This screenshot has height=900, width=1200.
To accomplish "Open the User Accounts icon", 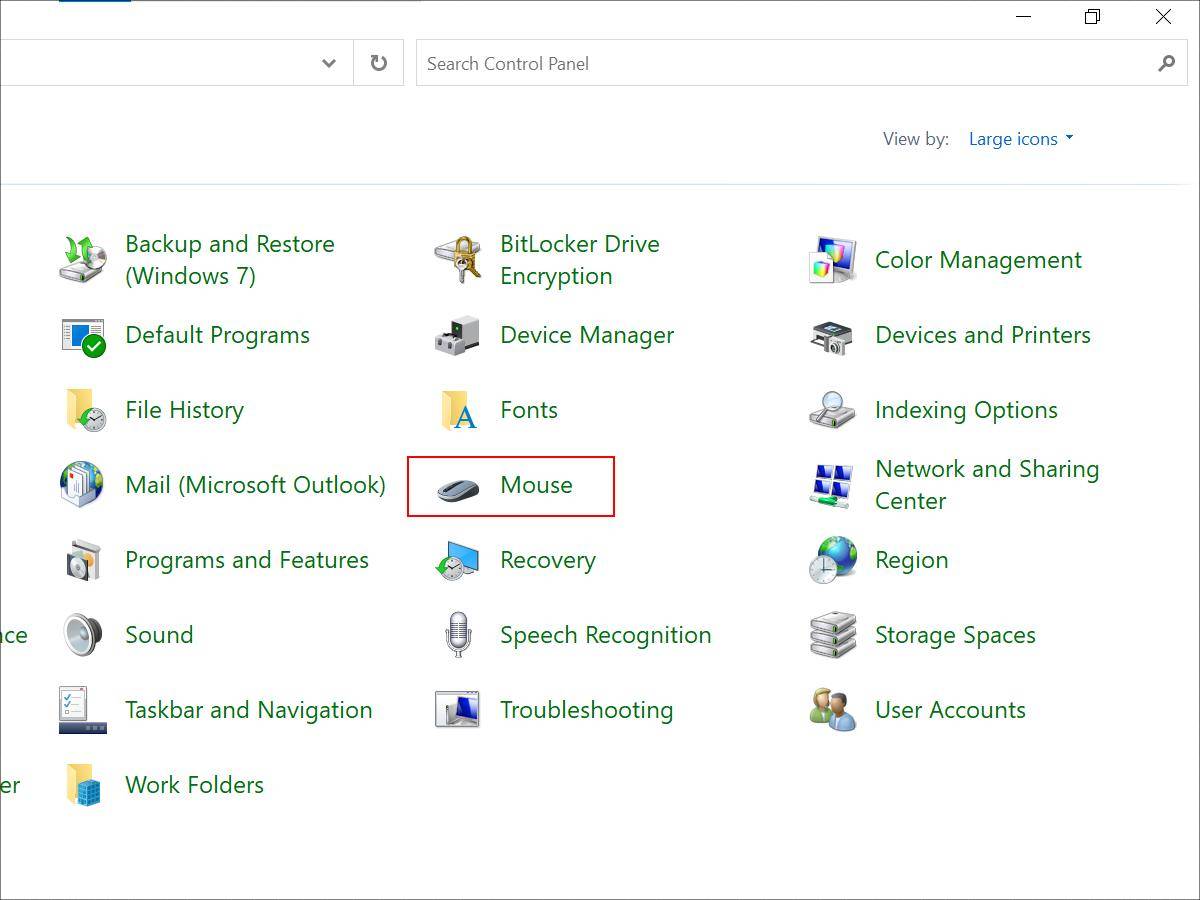I will point(832,710).
